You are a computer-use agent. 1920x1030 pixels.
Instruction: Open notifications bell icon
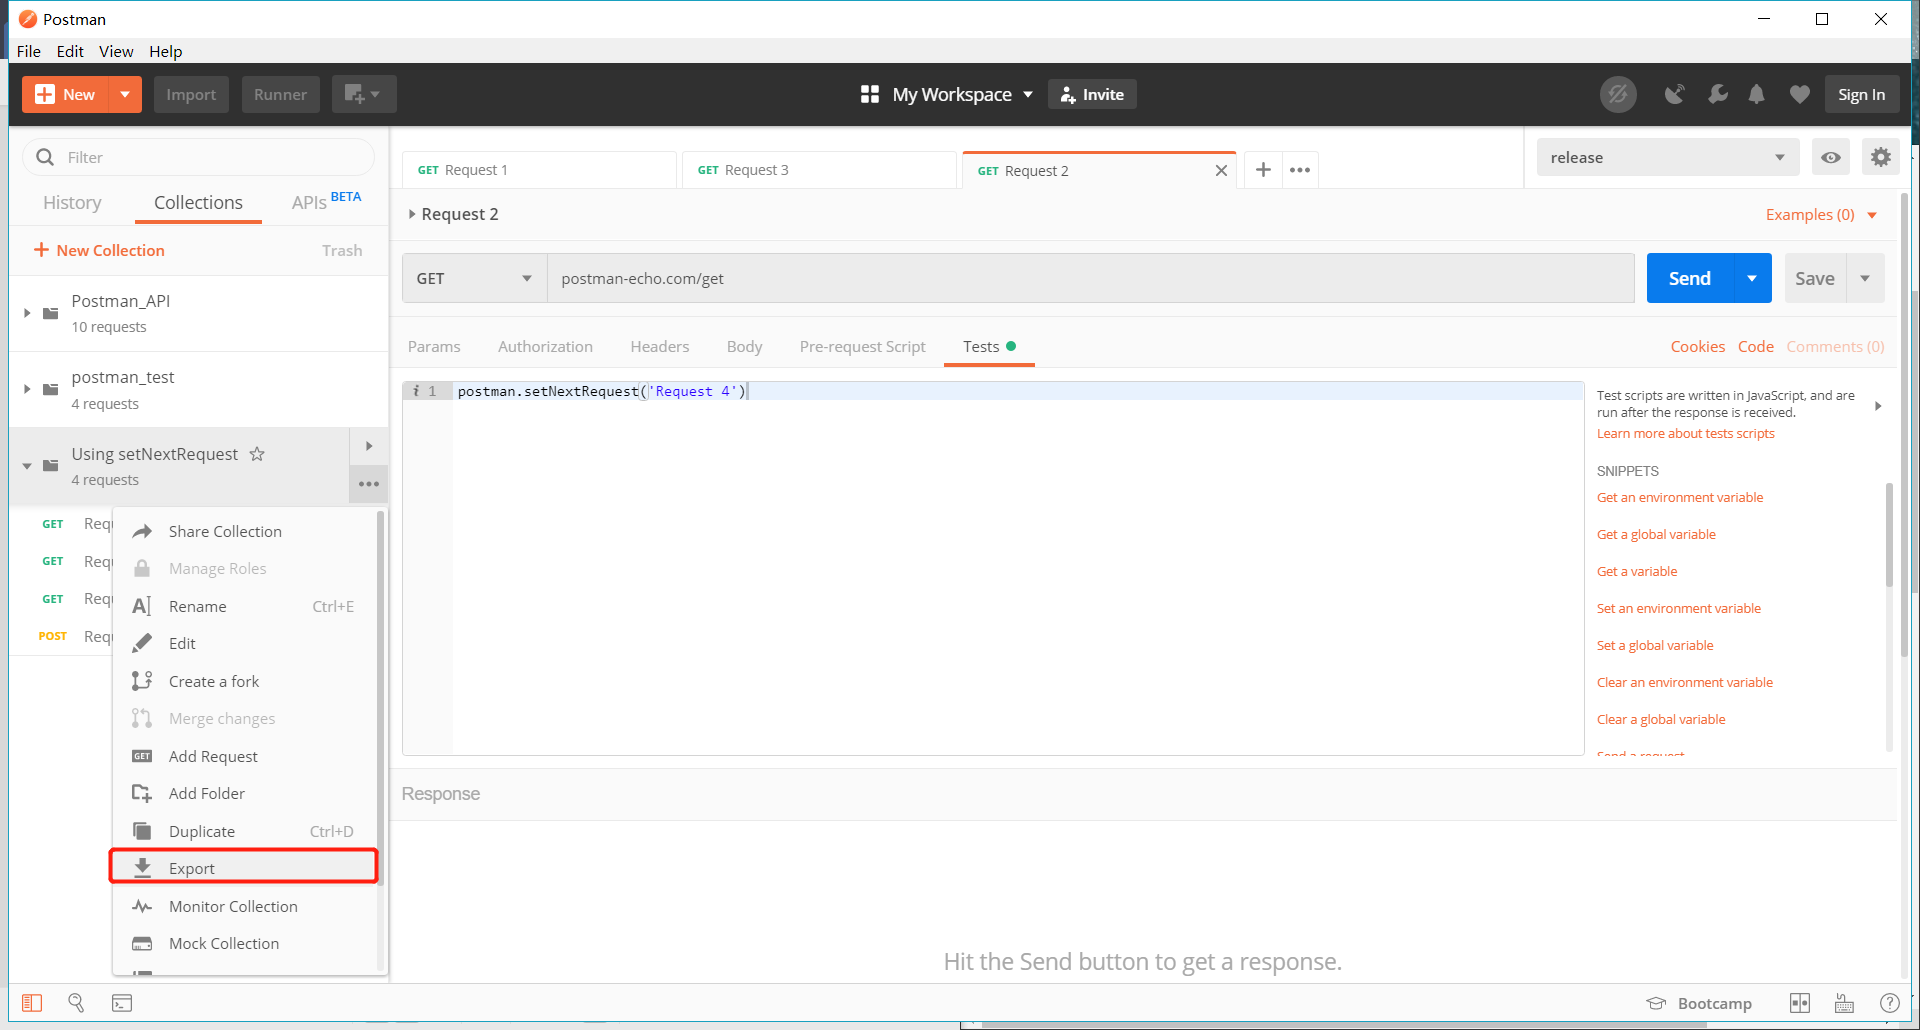click(x=1757, y=94)
